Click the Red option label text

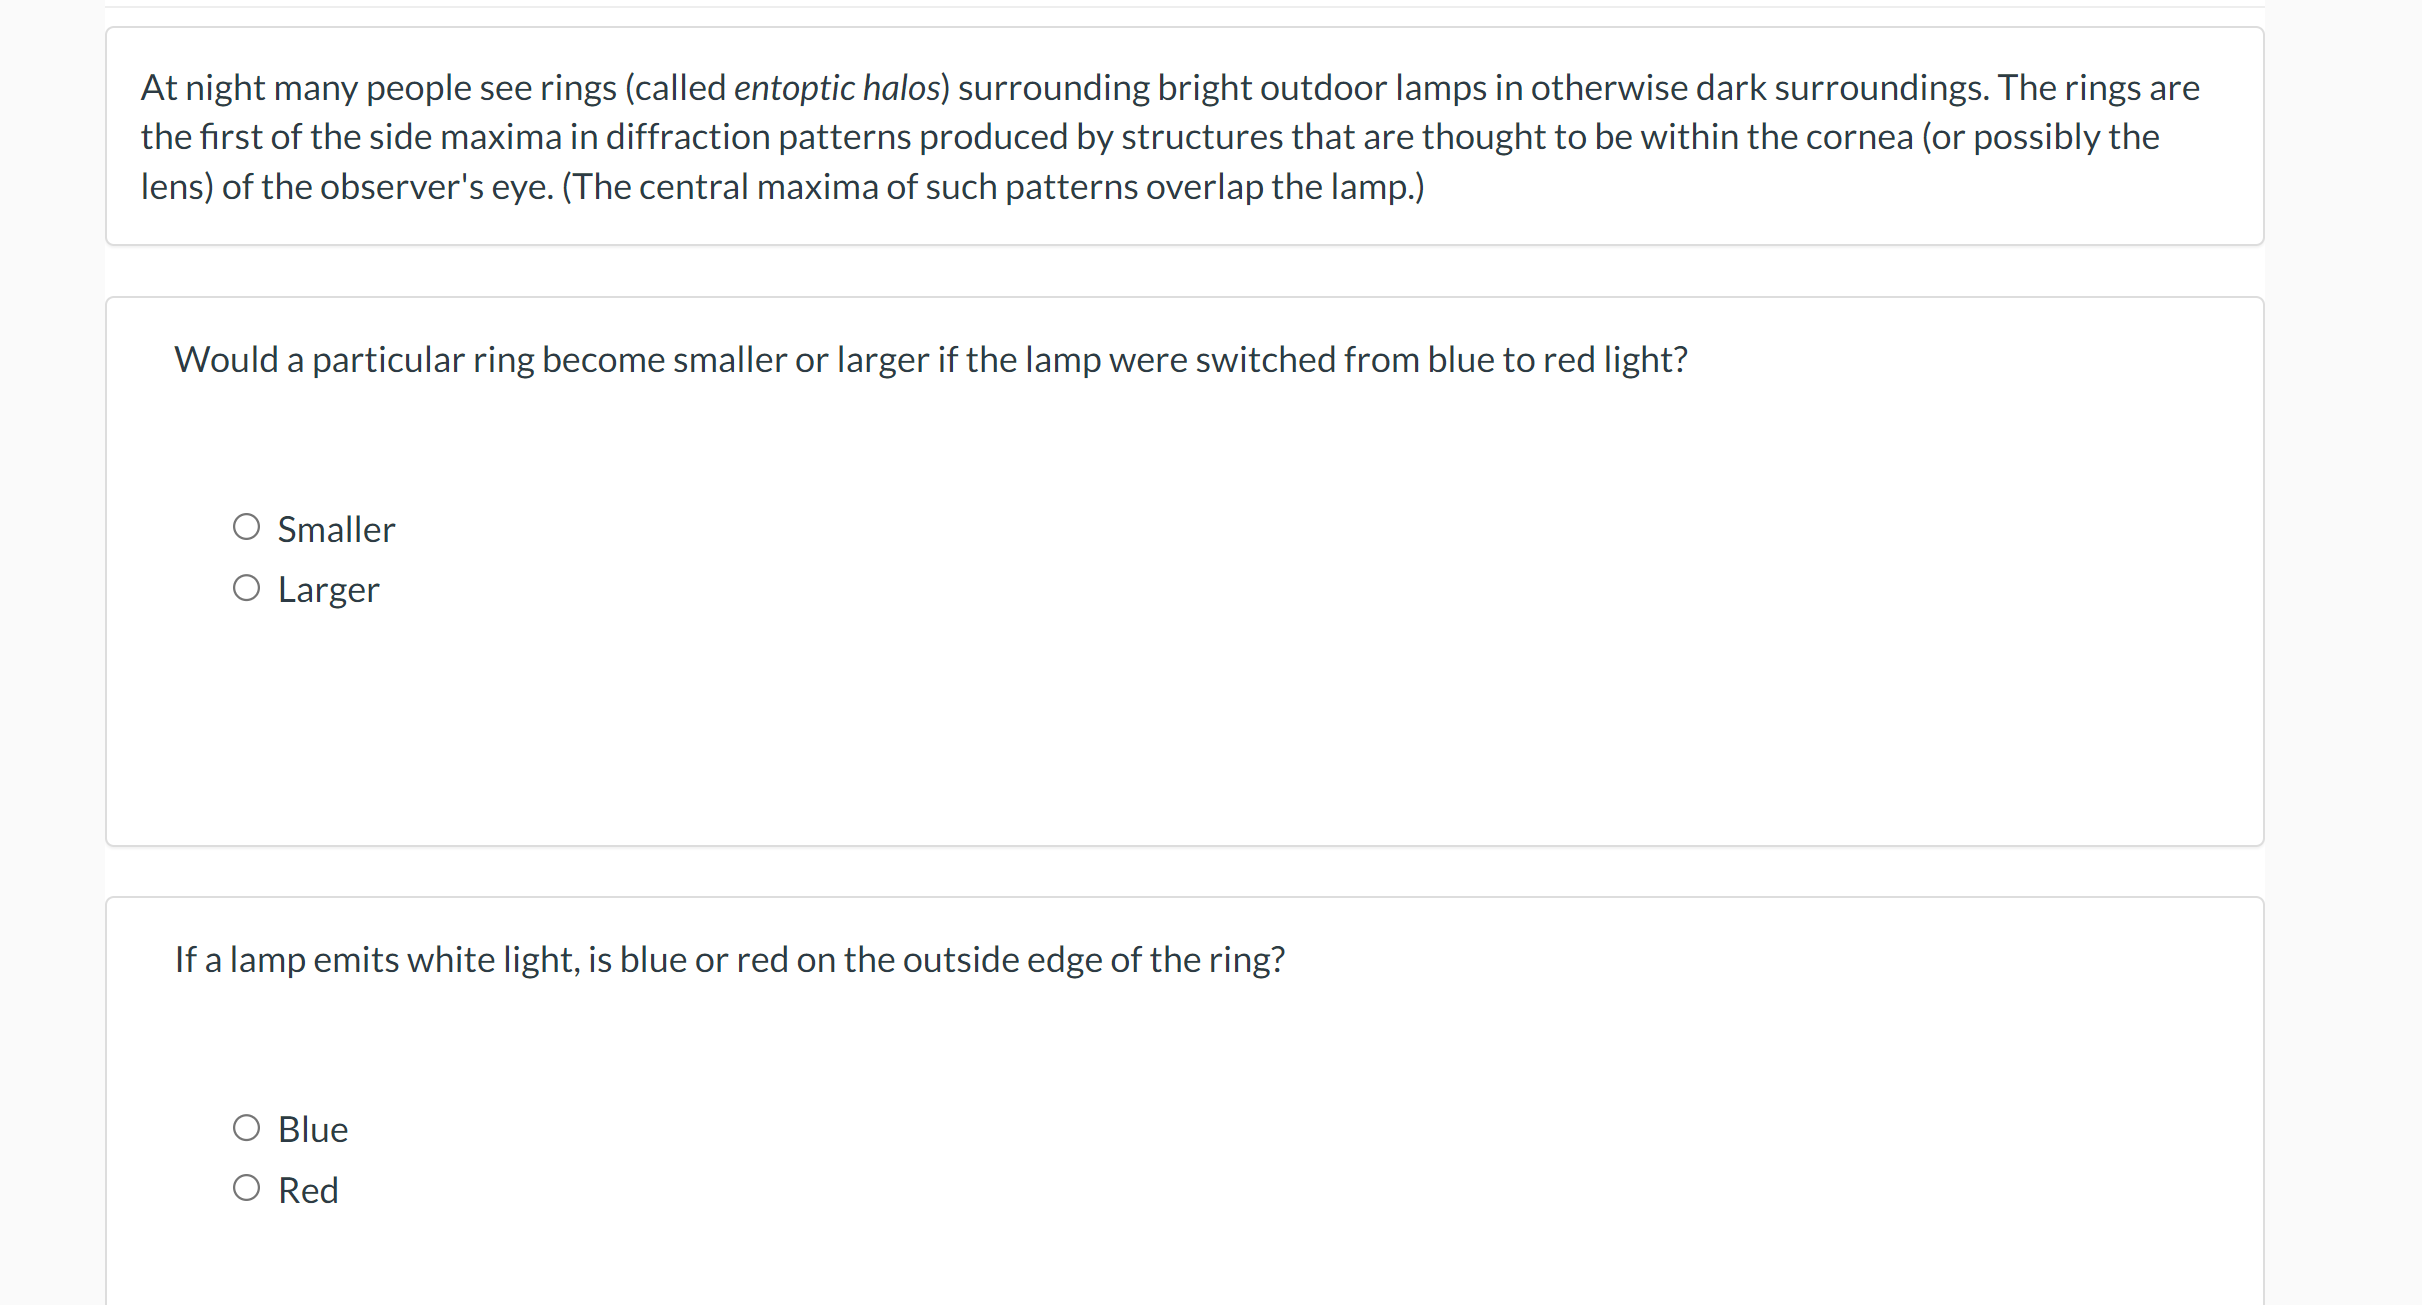[307, 1189]
